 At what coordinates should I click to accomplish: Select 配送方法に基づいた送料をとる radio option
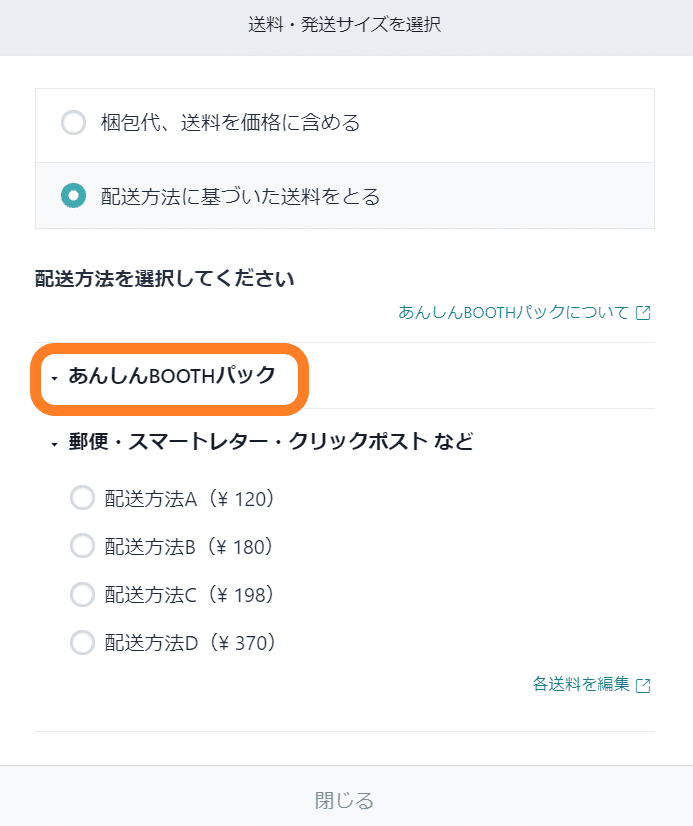coord(73,196)
